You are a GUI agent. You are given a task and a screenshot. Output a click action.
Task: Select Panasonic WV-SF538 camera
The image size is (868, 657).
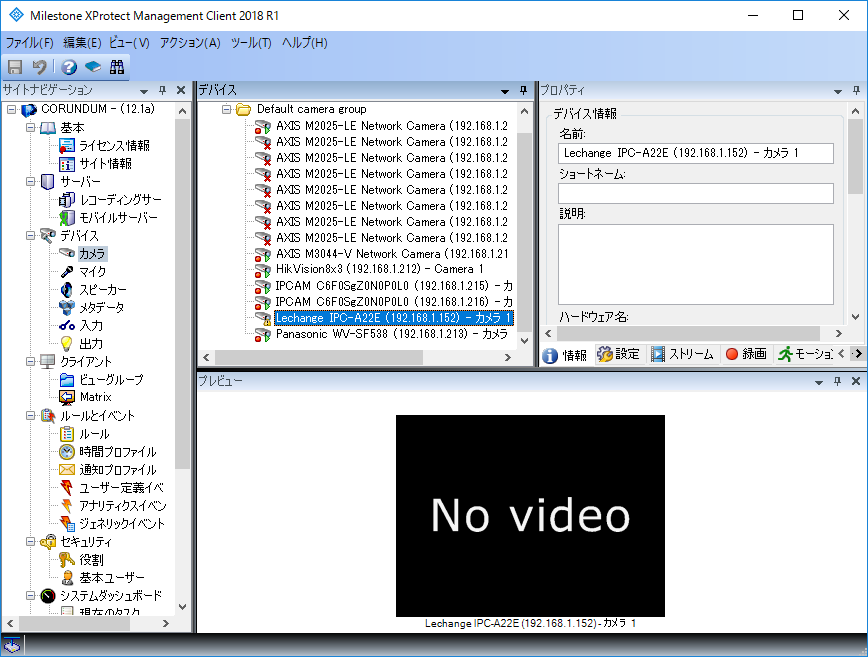(x=392, y=334)
